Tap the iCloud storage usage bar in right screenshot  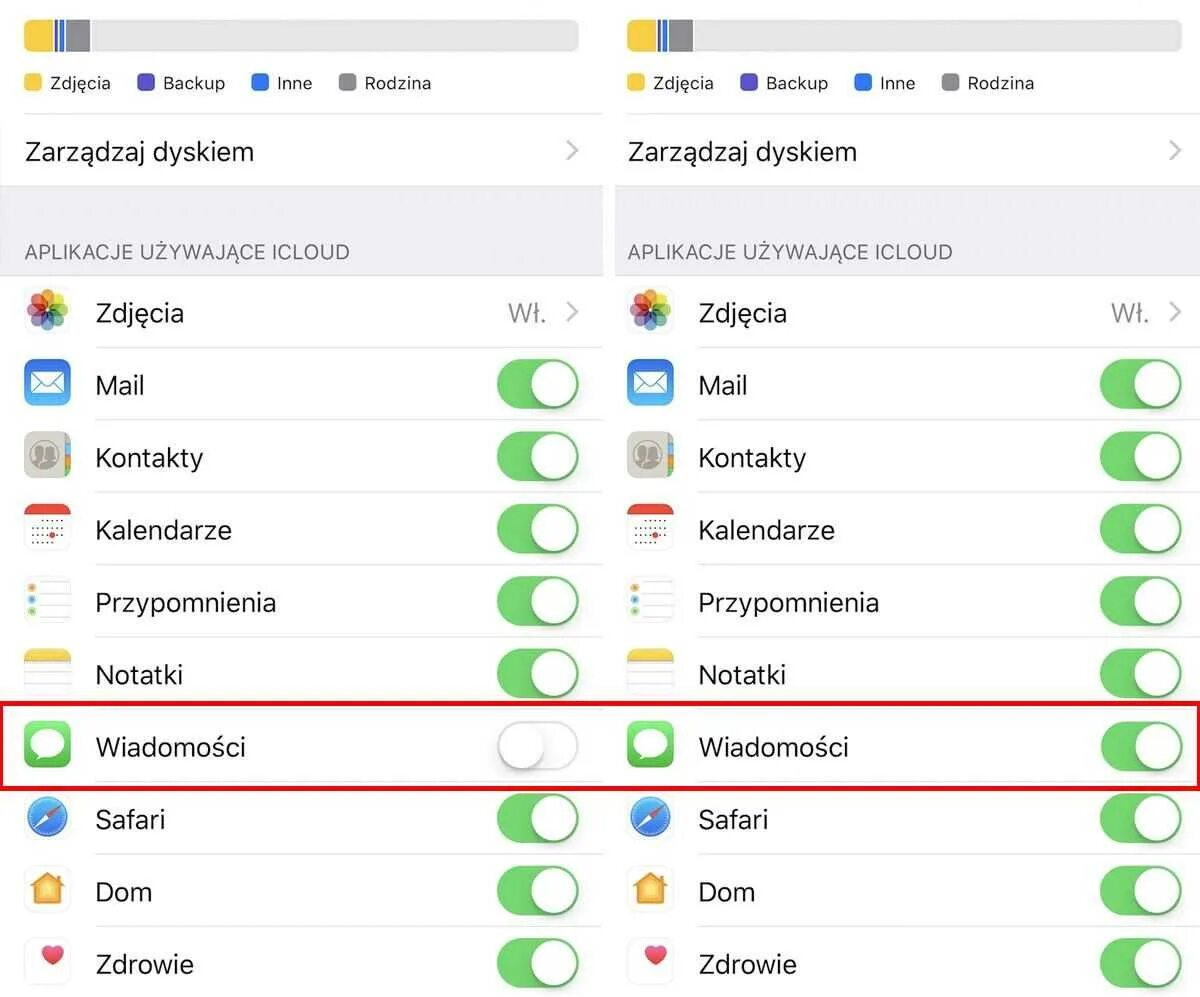(x=904, y=36)
